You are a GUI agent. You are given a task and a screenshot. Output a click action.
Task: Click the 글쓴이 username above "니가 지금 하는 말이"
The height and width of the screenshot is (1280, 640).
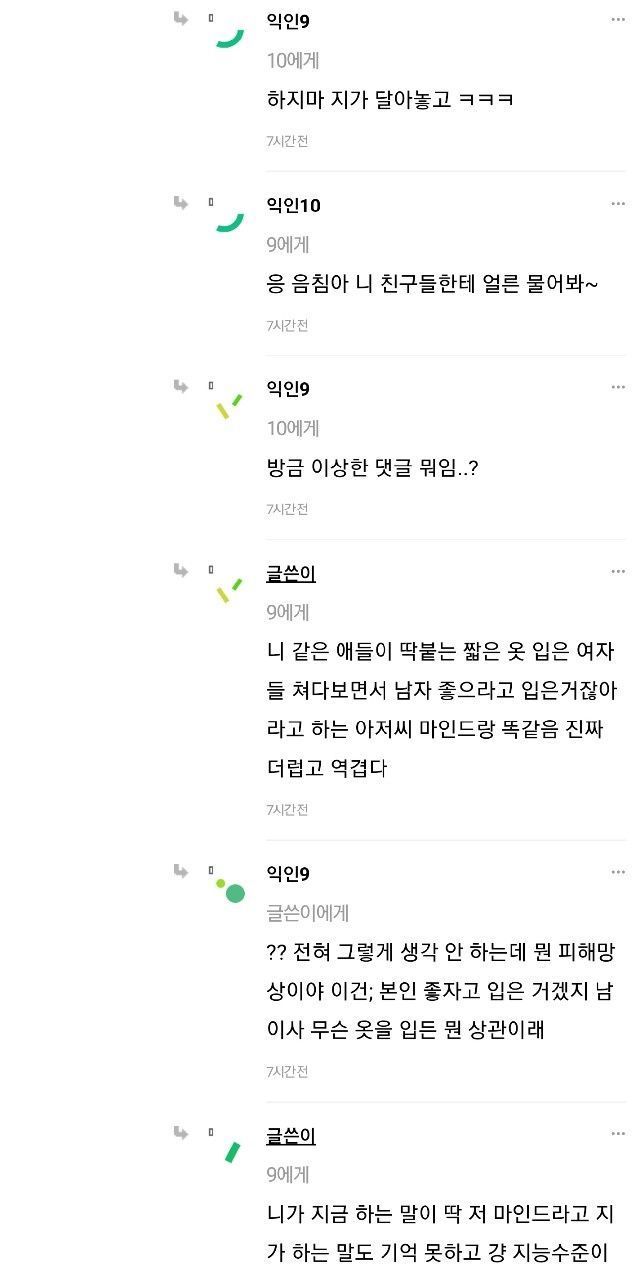coord(291,1135)
